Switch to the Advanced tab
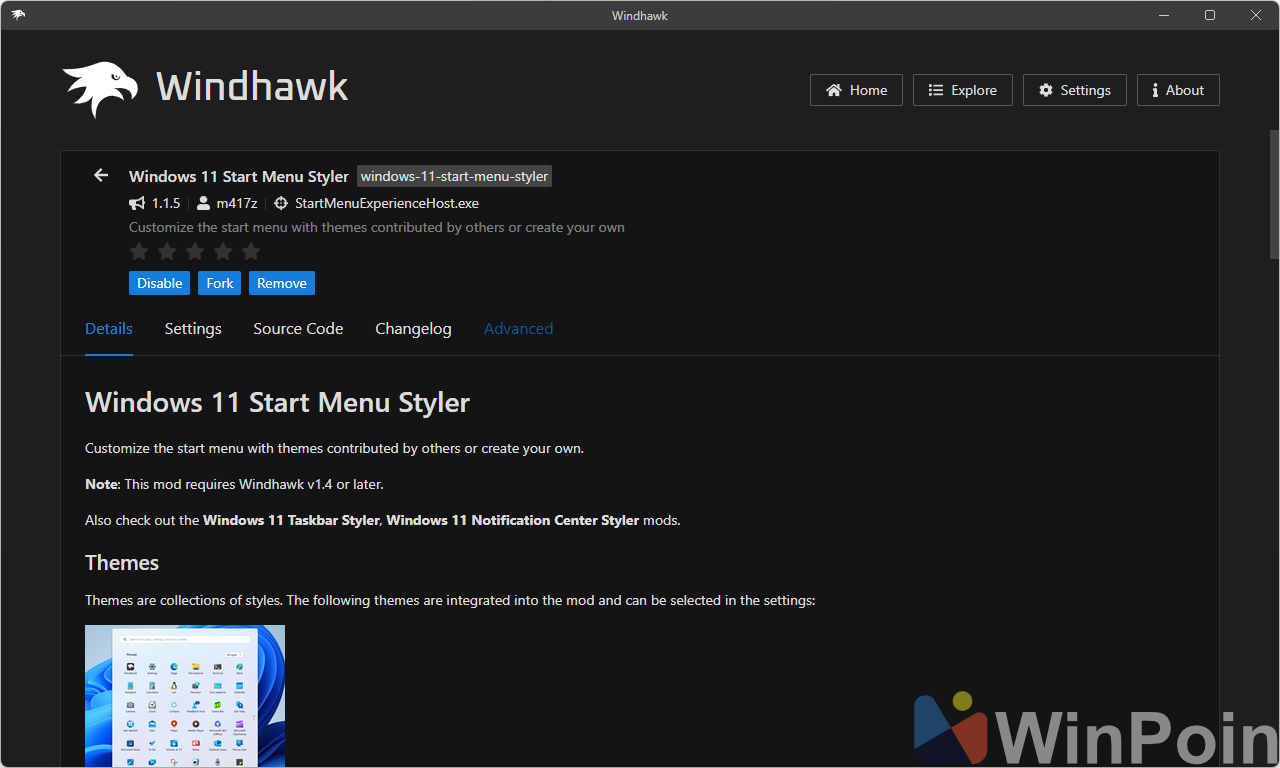This screenshot has width=1280, height=768. 518,329
